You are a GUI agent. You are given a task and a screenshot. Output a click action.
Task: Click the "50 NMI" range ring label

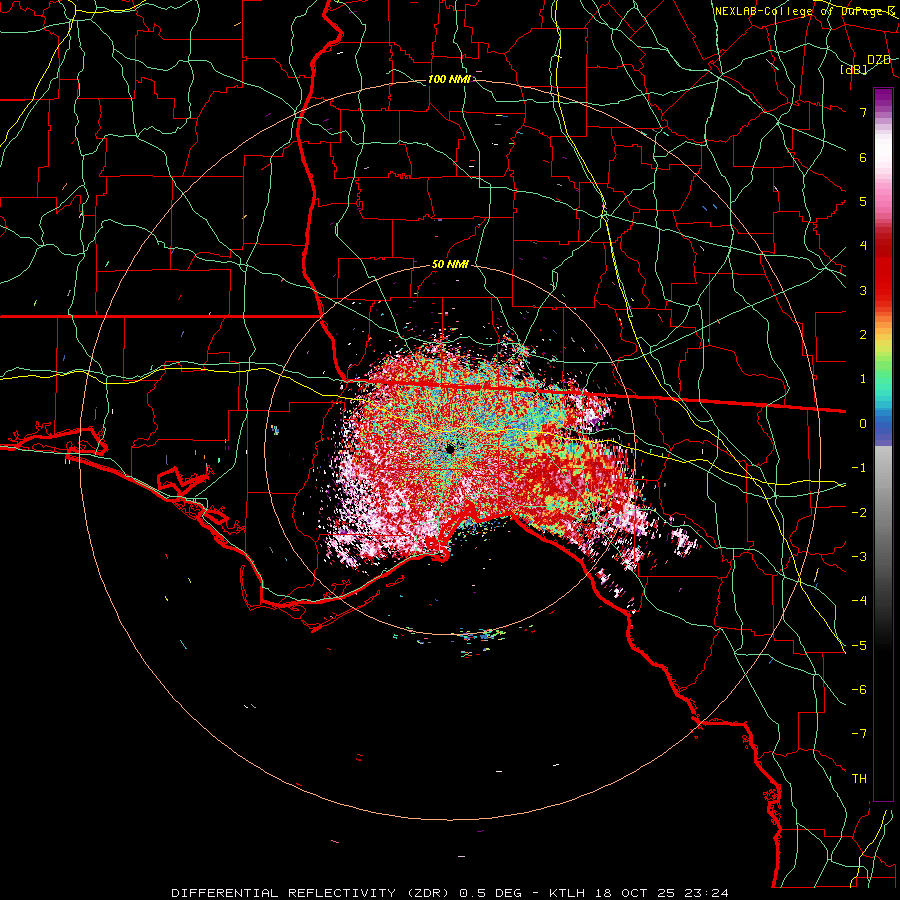pos(450,265)
